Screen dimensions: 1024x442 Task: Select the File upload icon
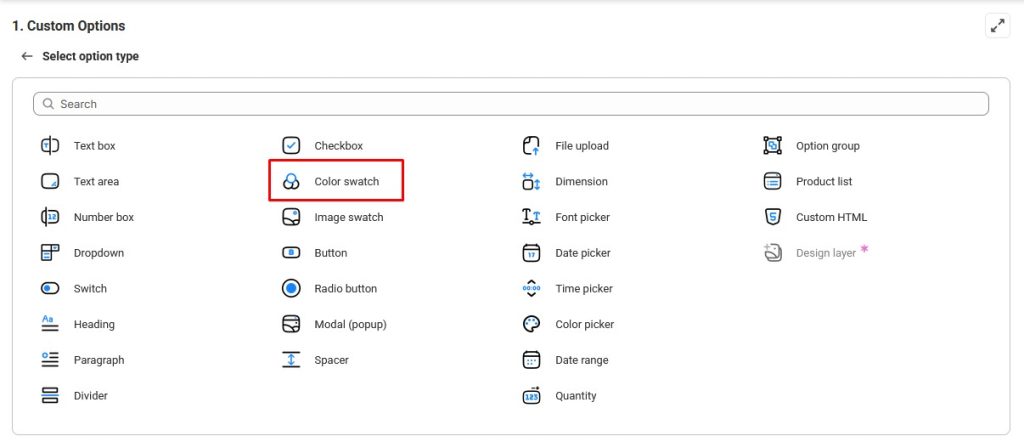[x=532, y=146]
